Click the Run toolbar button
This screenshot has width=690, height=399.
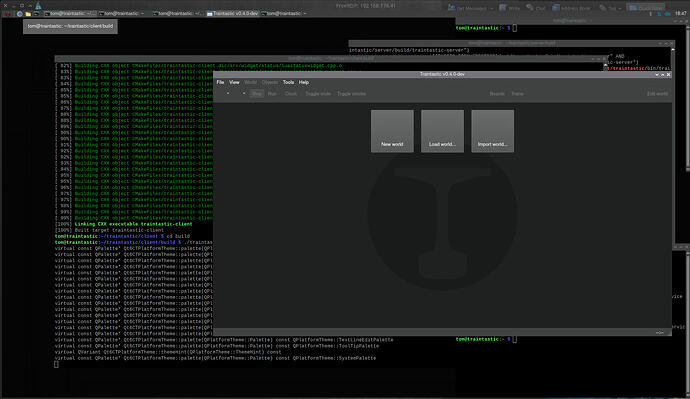coord(272,94)
